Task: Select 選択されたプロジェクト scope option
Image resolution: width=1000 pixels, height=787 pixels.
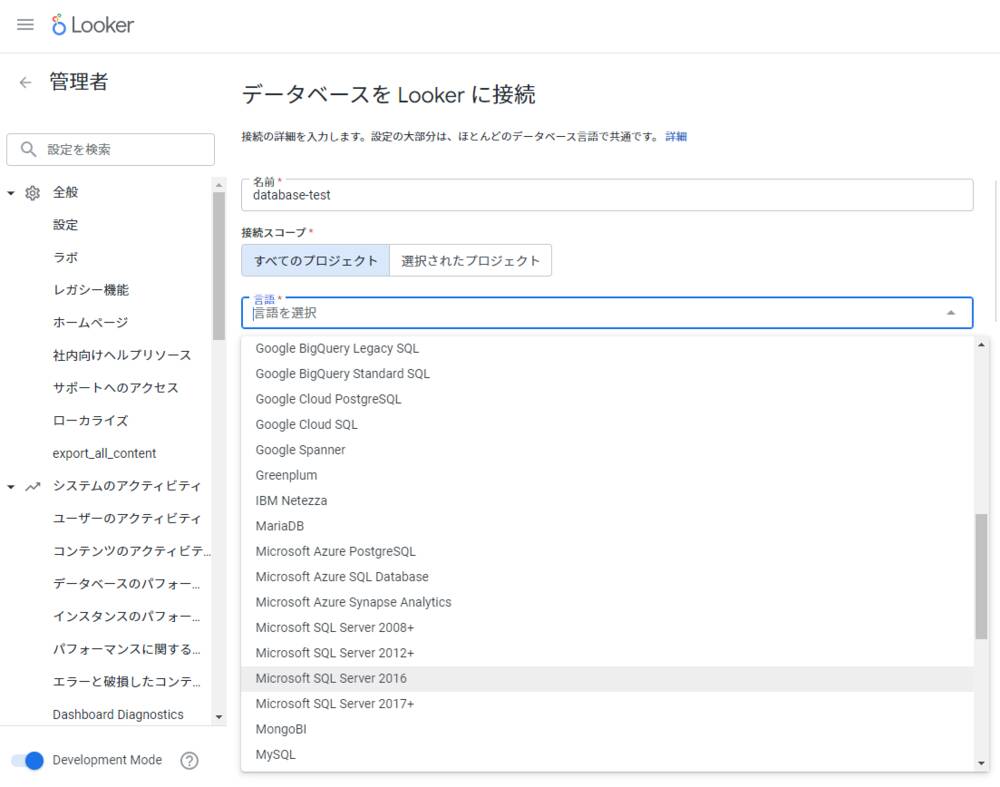Action: 470,261
